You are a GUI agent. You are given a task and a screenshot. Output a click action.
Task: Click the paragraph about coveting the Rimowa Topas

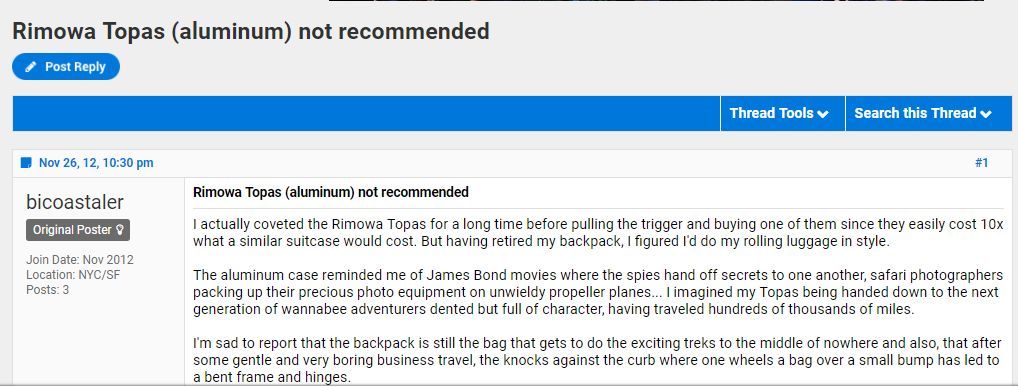(x=598, y=233)
